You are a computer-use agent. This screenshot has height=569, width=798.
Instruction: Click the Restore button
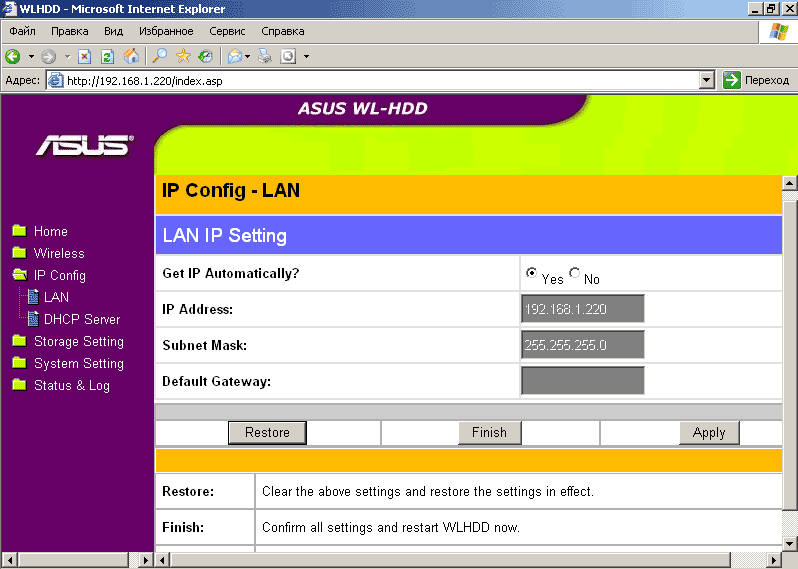point(267,433)
